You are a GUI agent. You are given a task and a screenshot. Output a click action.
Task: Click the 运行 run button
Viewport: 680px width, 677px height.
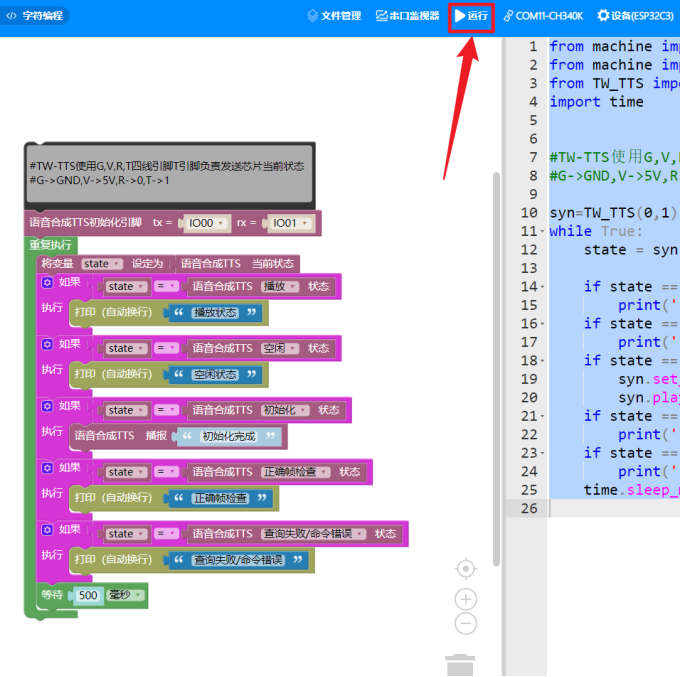click(x=471, y=16)
